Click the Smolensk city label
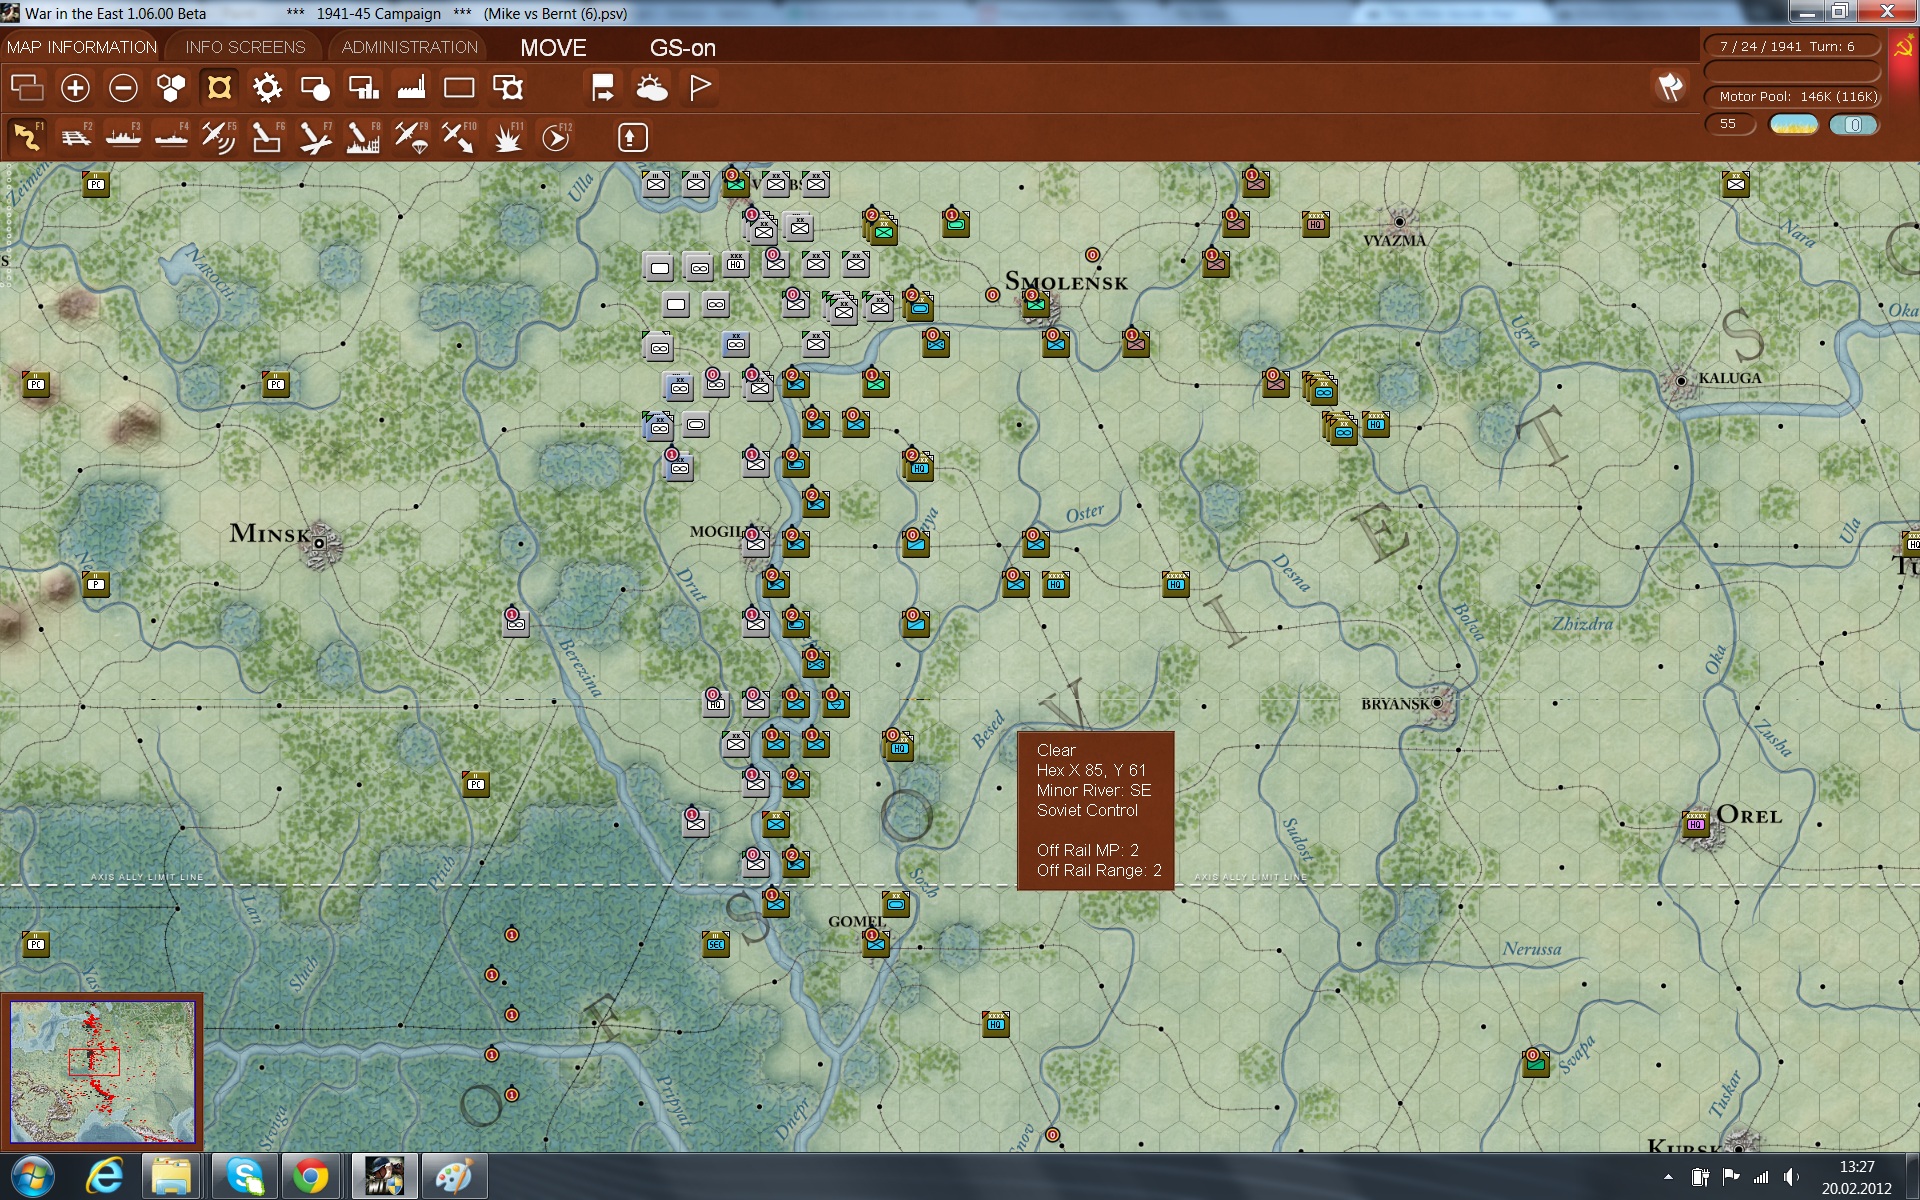 [x=1066, y=282]
